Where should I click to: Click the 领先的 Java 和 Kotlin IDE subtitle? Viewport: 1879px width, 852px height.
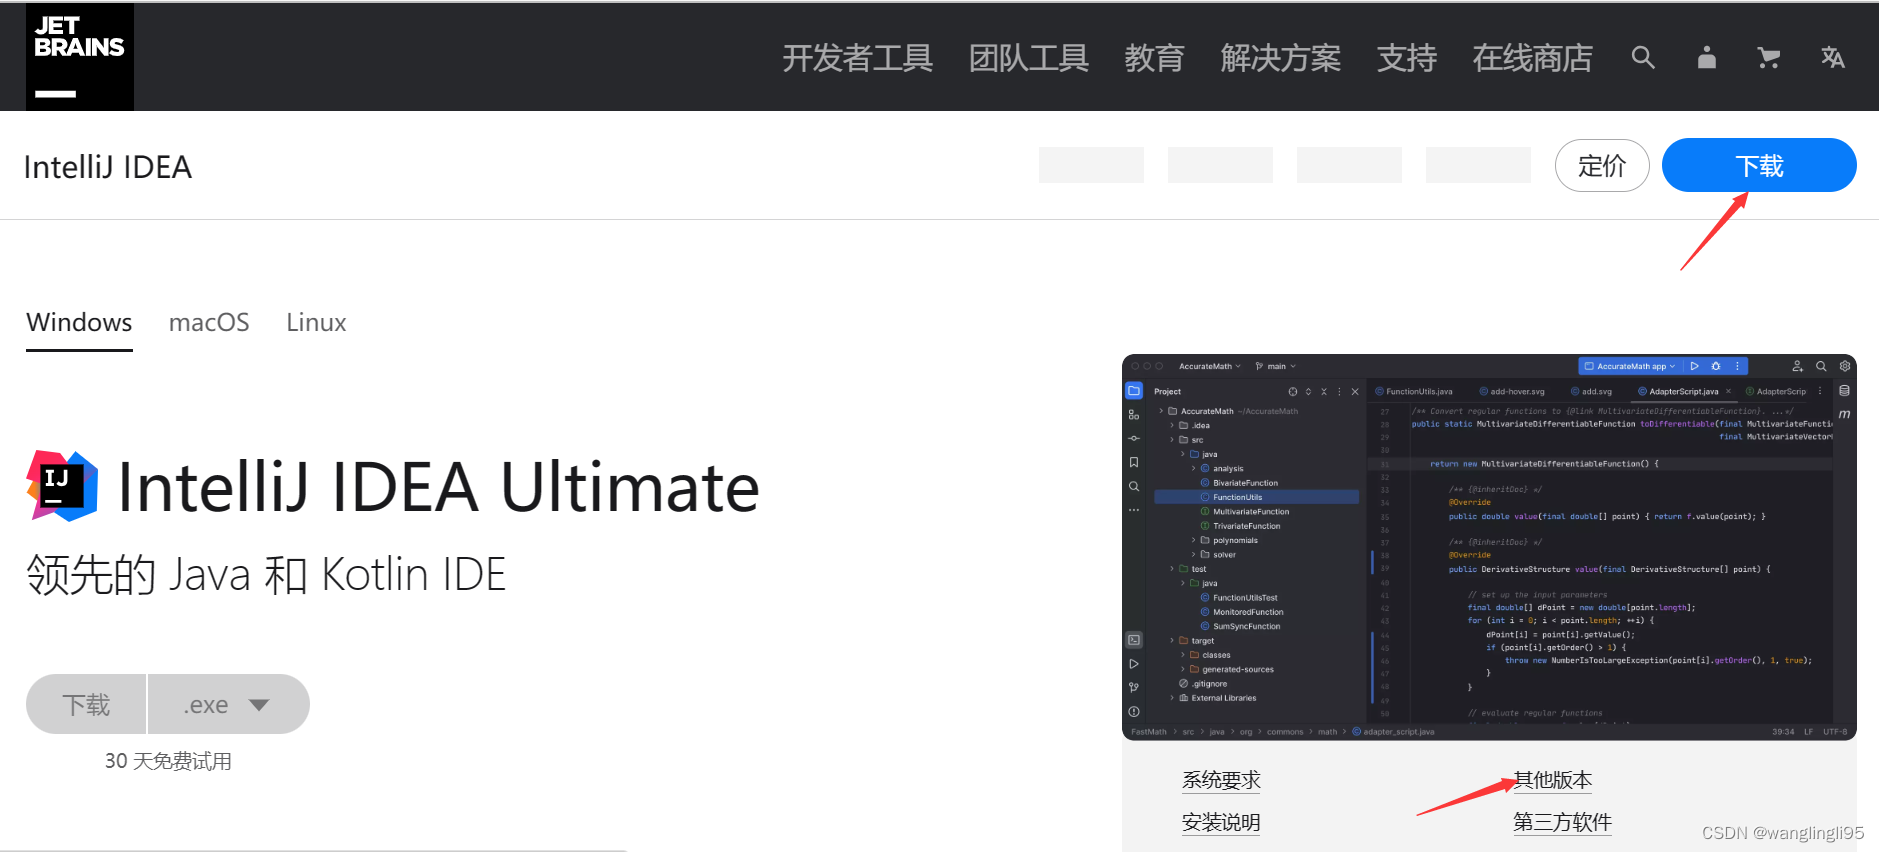point(266,575)
